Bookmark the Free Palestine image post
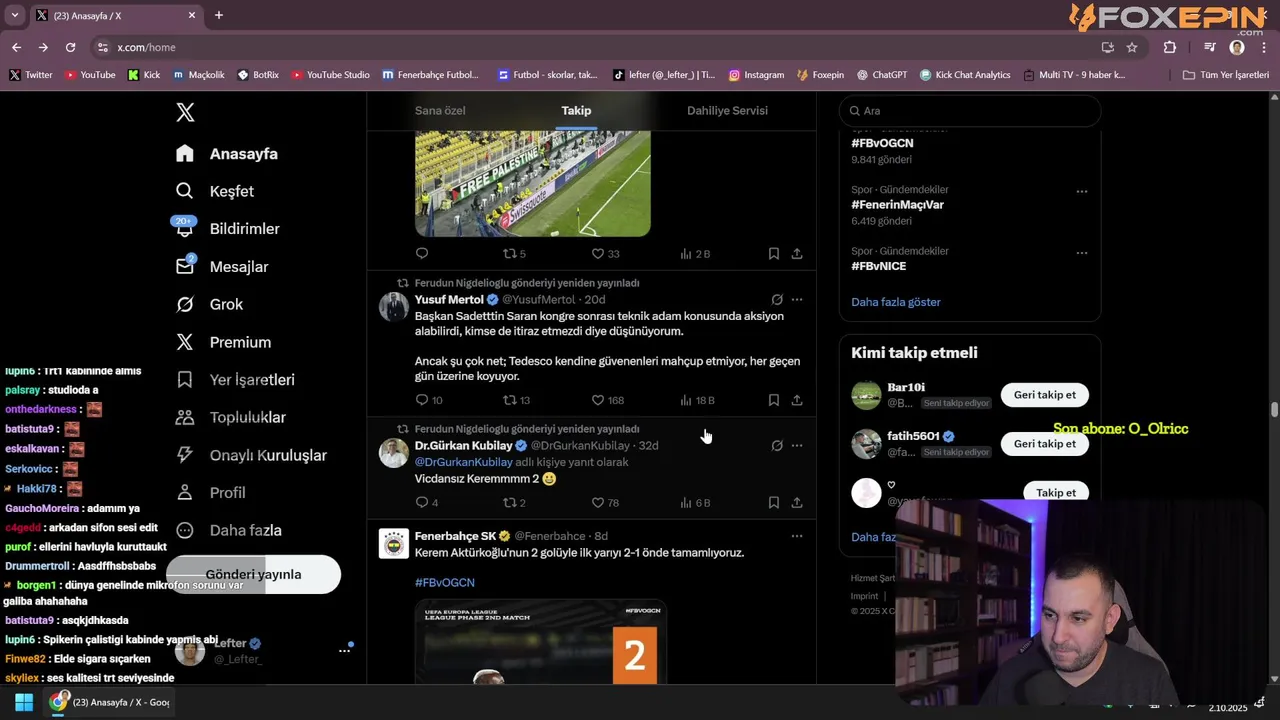The height and width of the screenshot is (720, 1280). (x=774, y=254)
